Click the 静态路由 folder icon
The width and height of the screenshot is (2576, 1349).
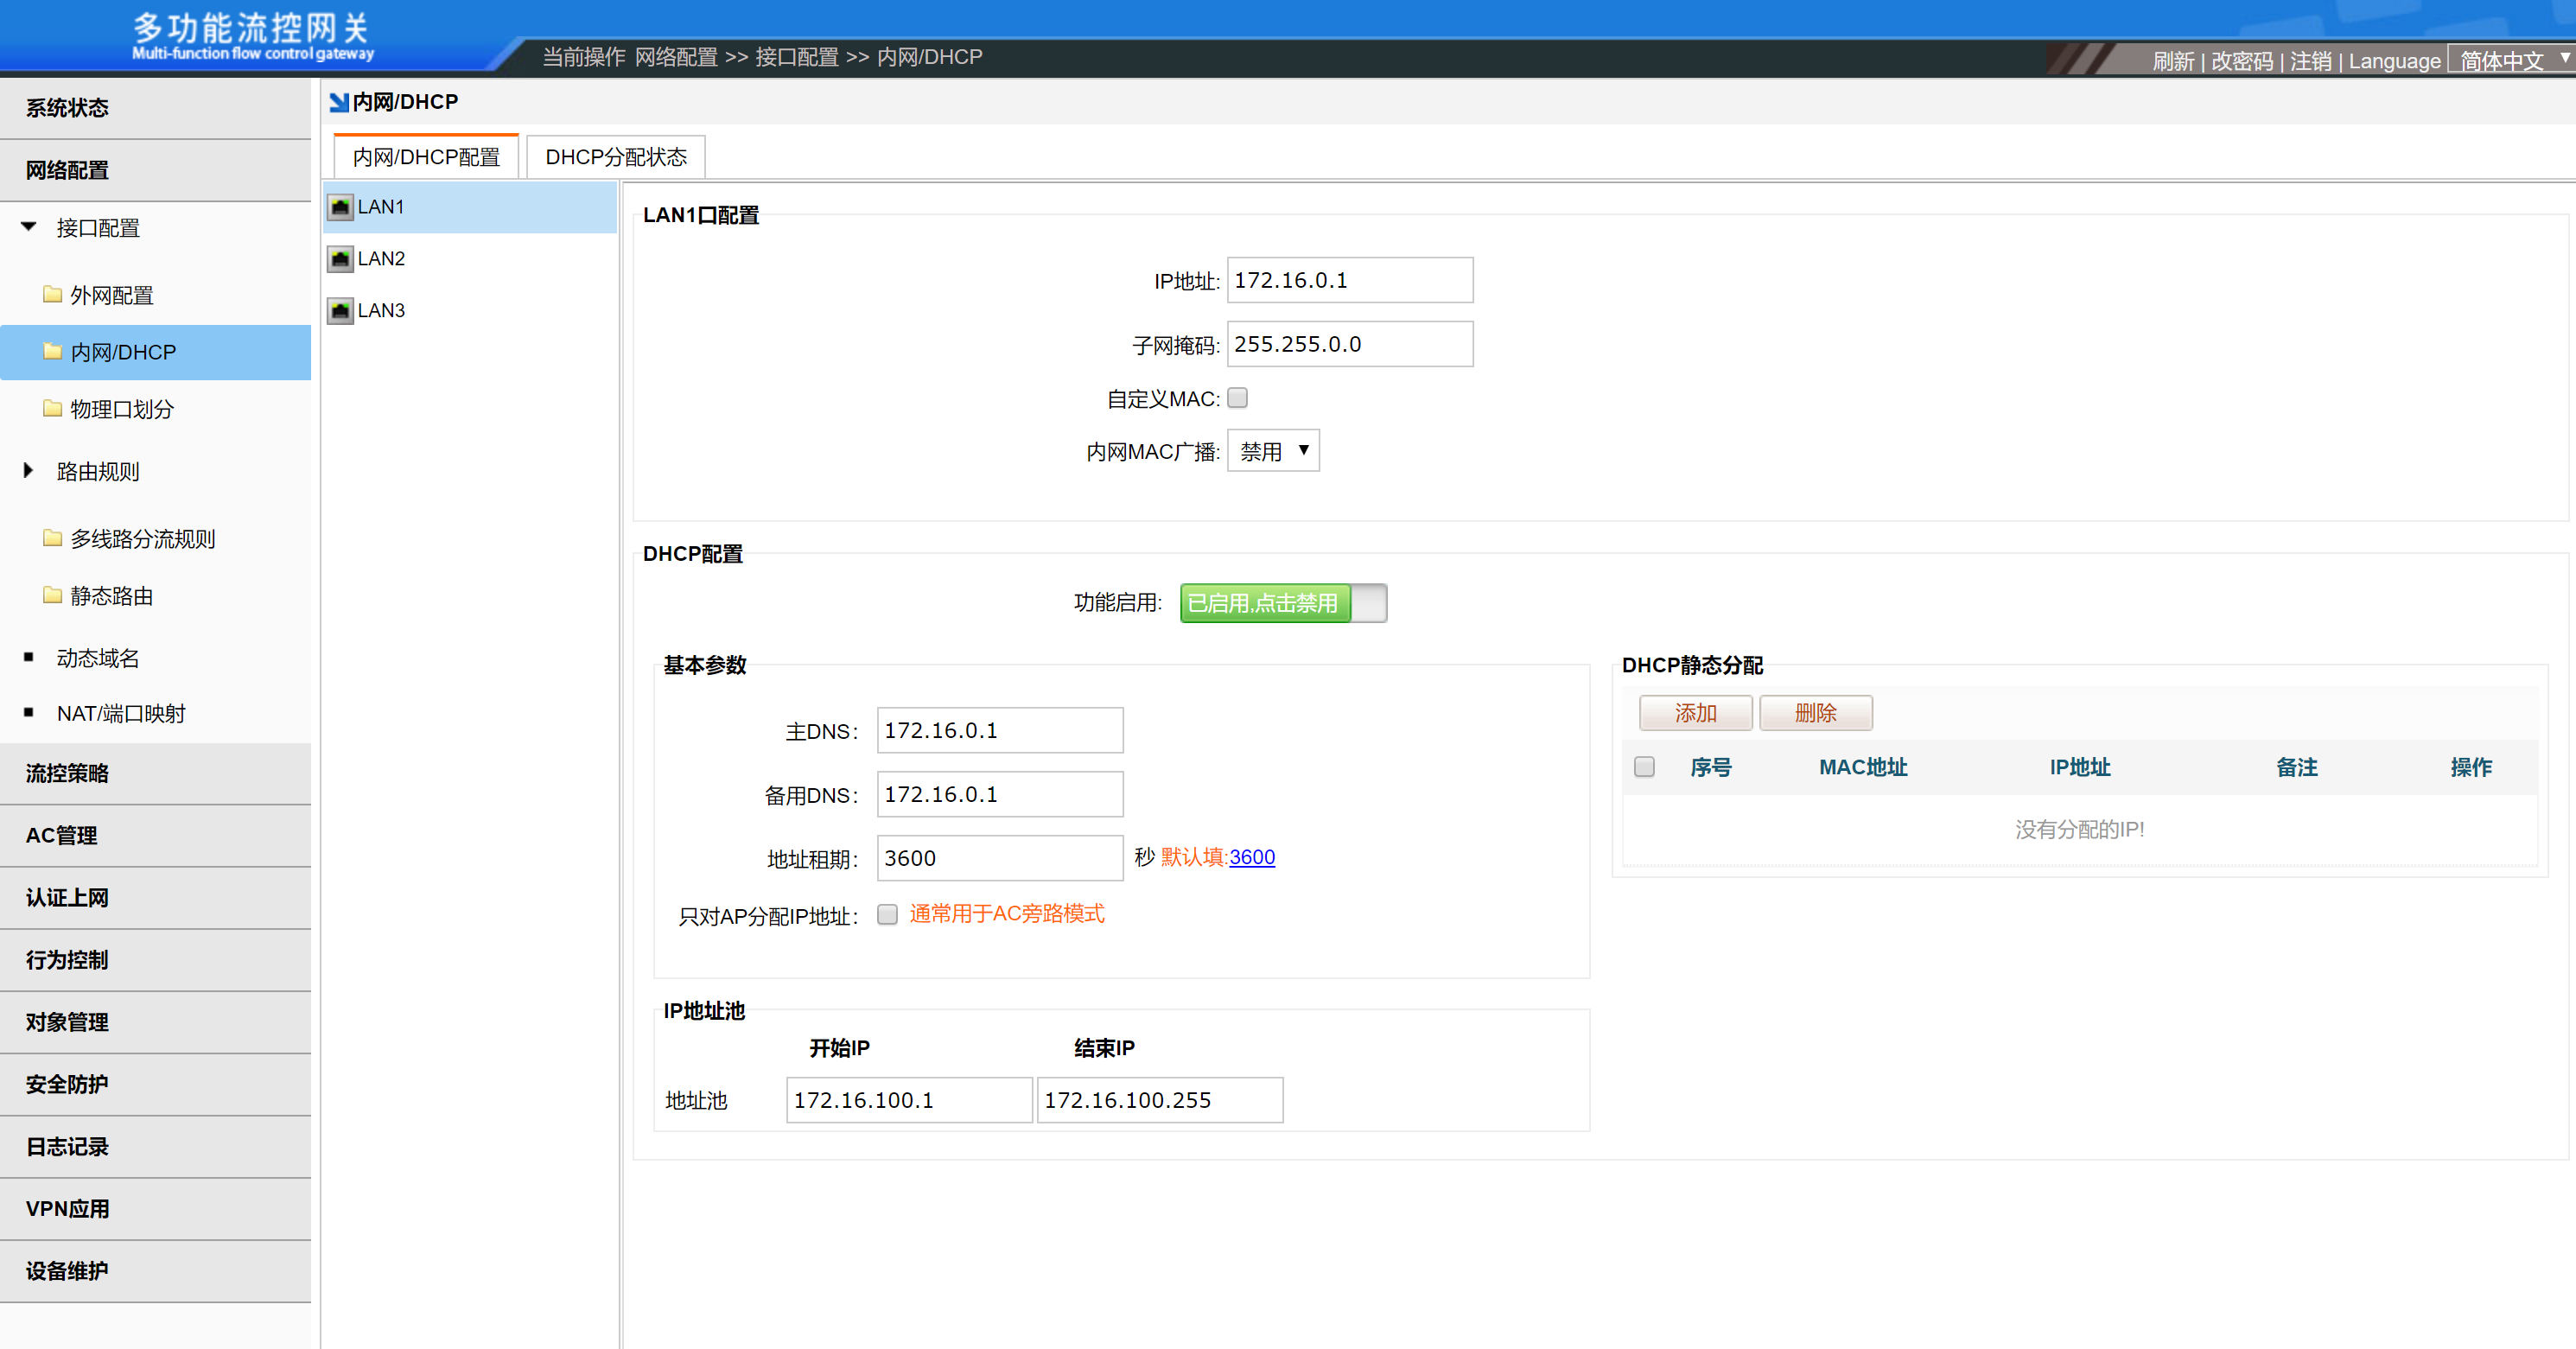point(52,596)
